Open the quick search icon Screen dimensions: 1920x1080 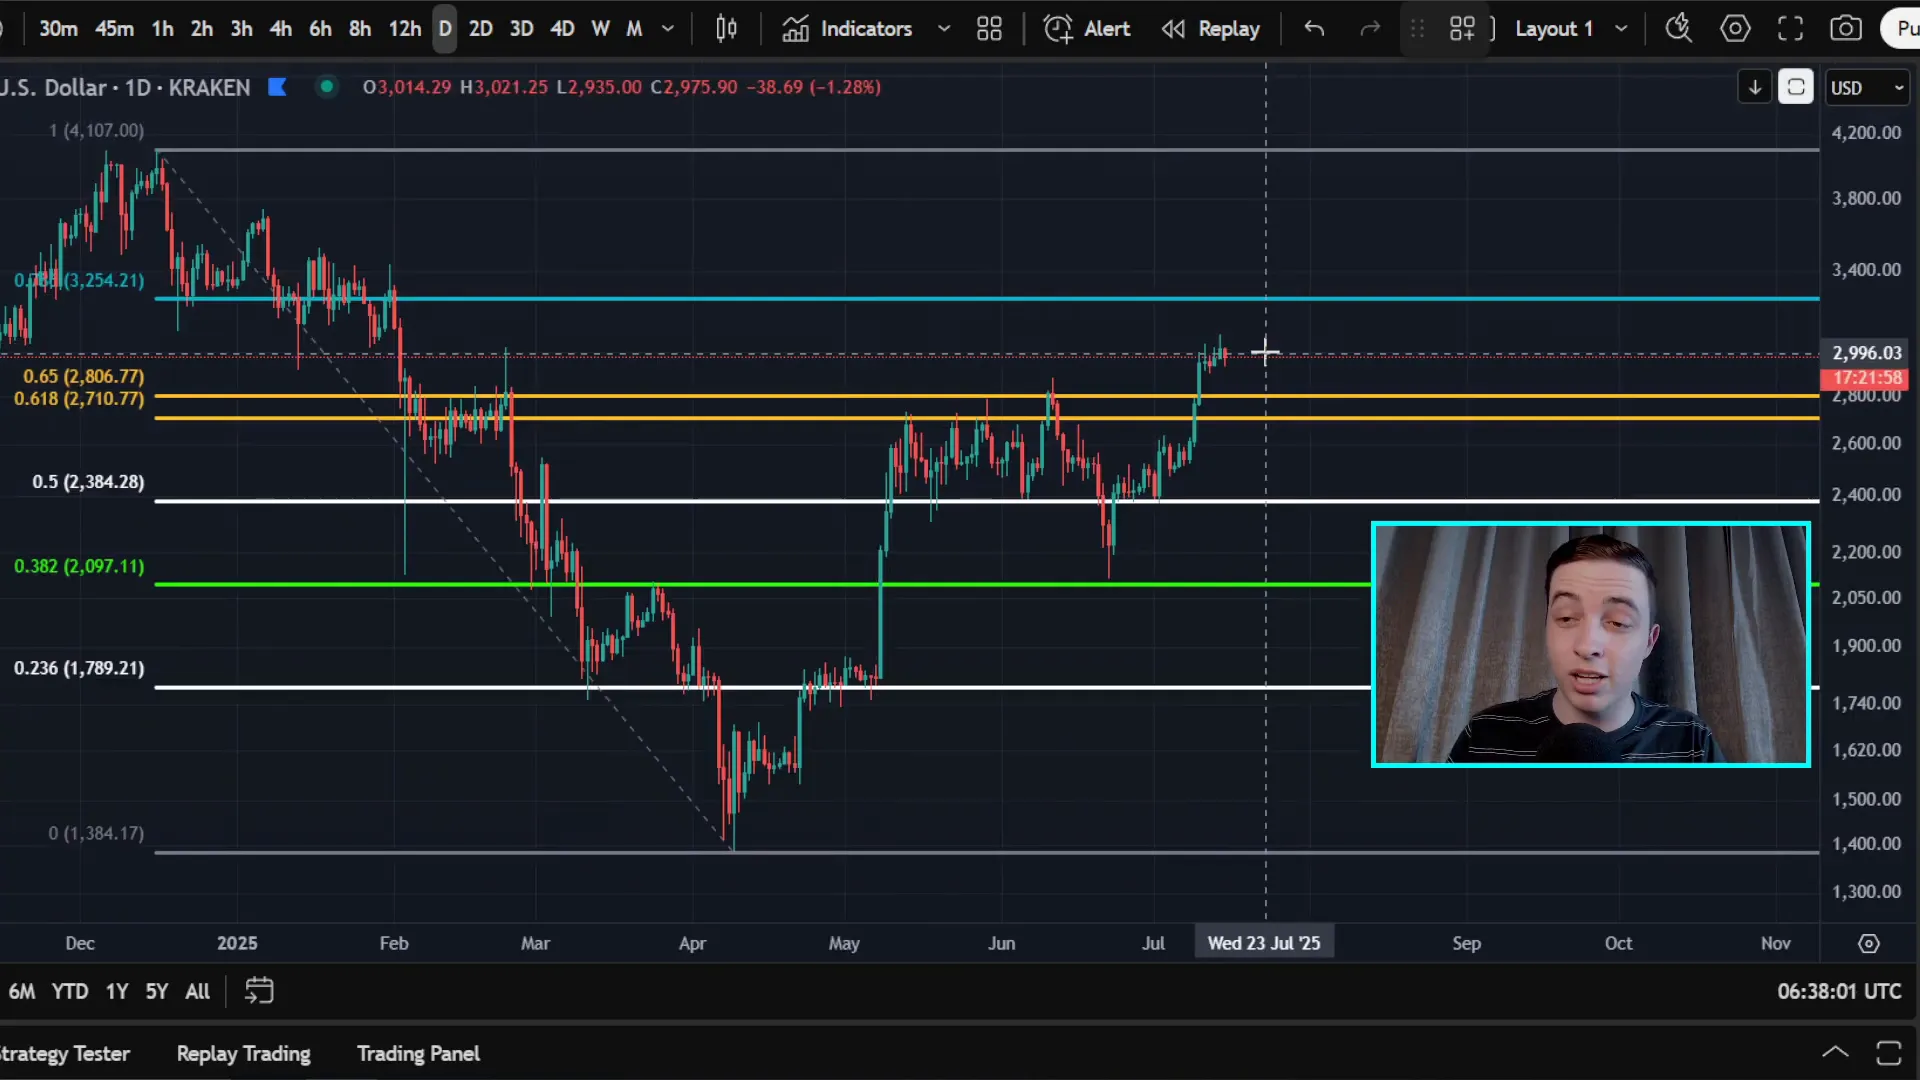click(x=1679, y=28)
